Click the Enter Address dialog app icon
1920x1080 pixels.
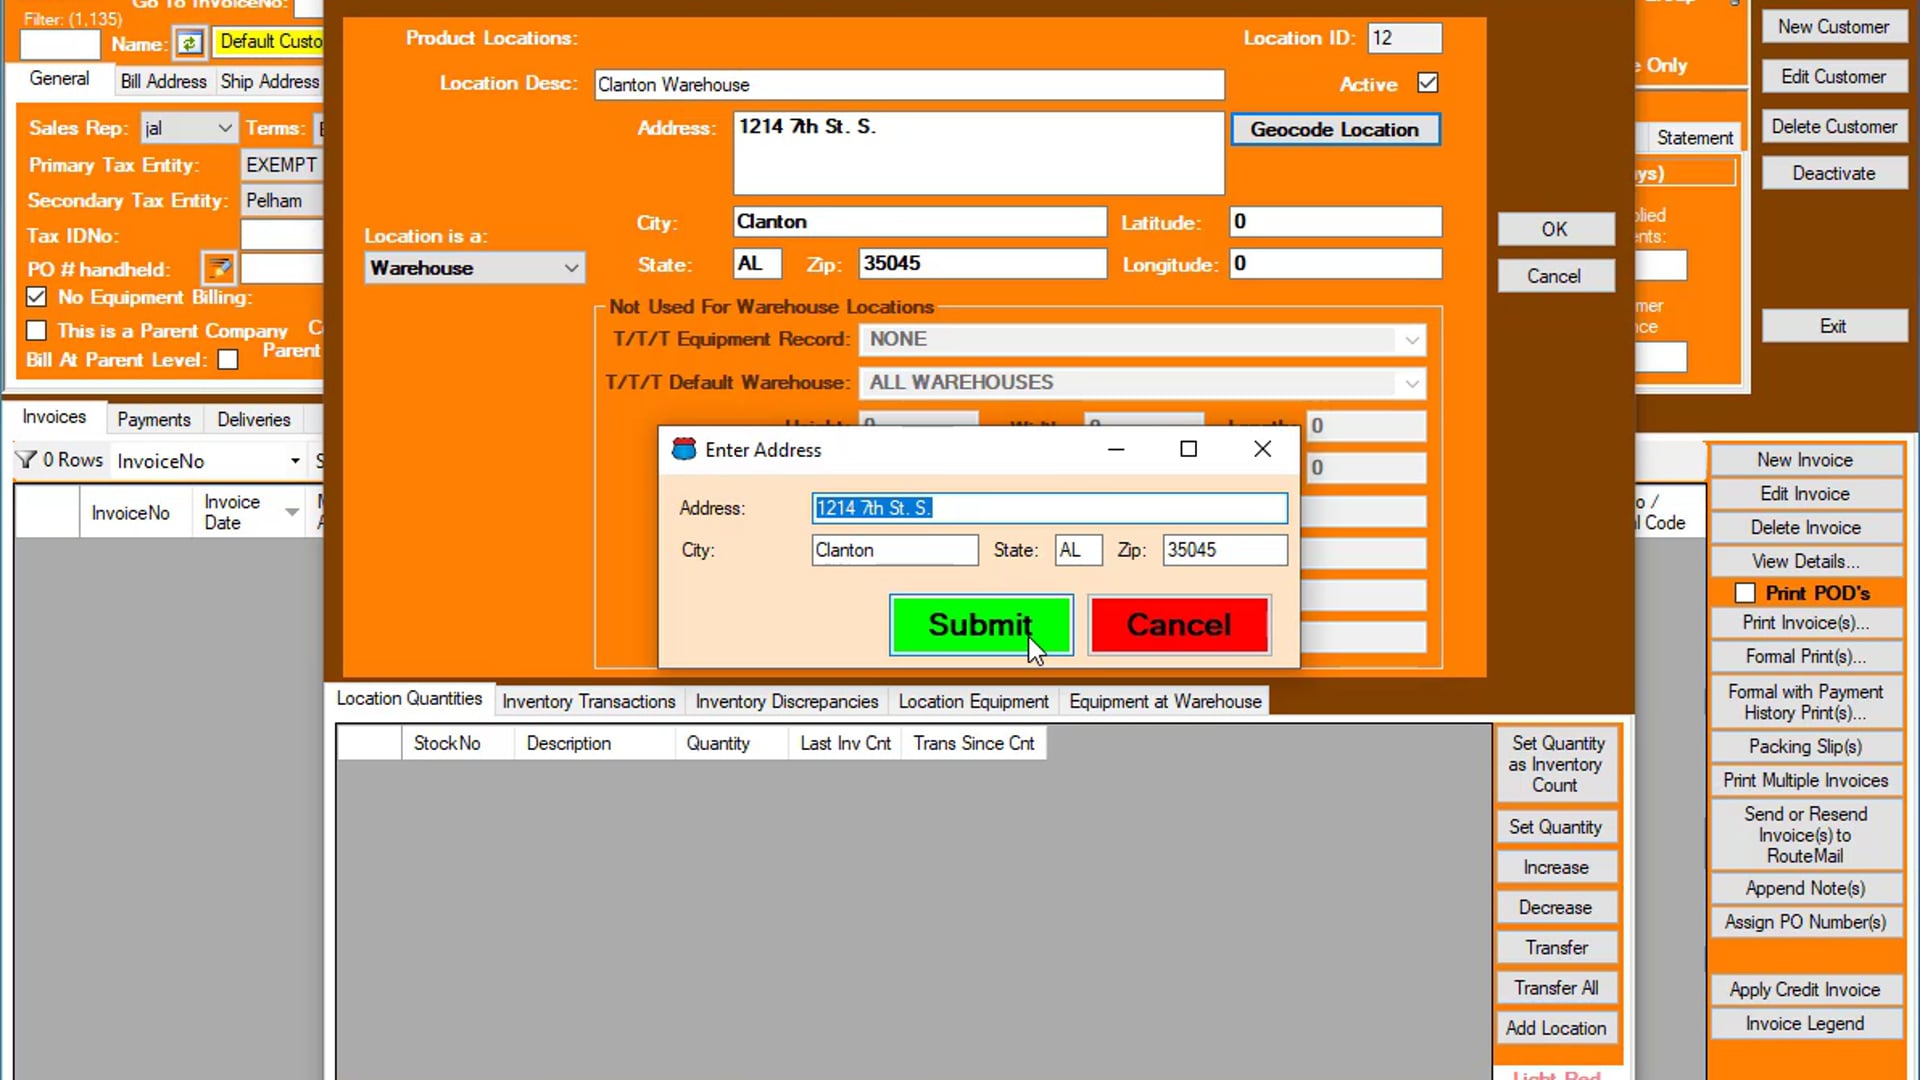(x=684, y=449)
